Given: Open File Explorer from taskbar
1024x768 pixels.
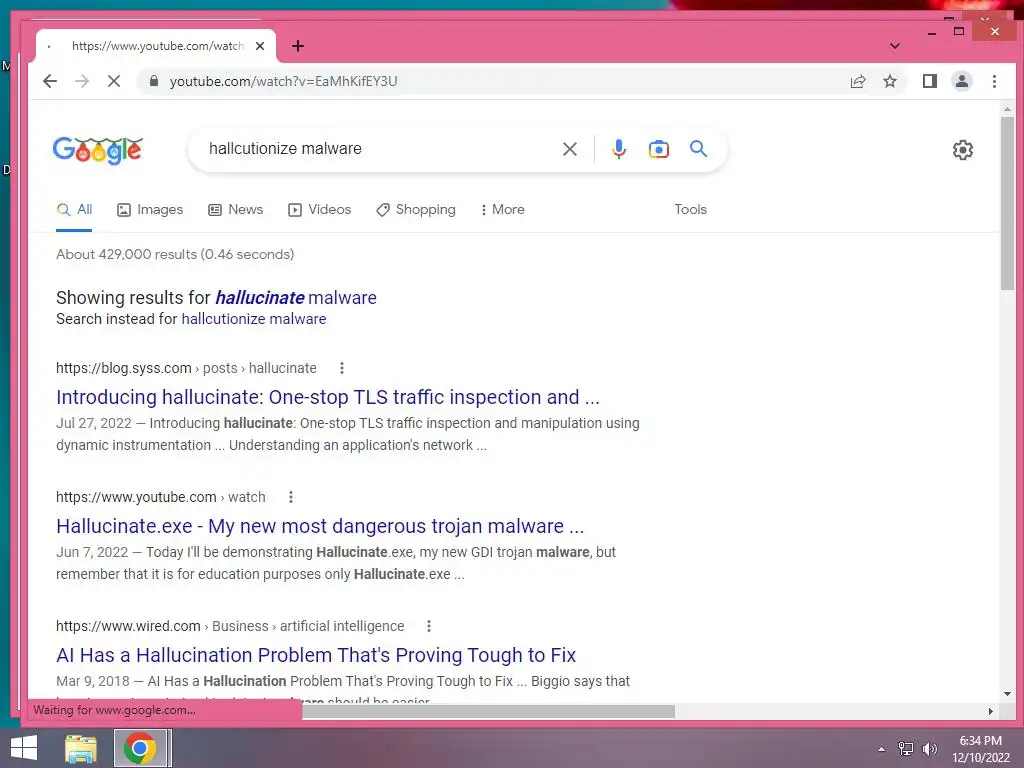Looking at the screenshot, I should coord(81,748).
